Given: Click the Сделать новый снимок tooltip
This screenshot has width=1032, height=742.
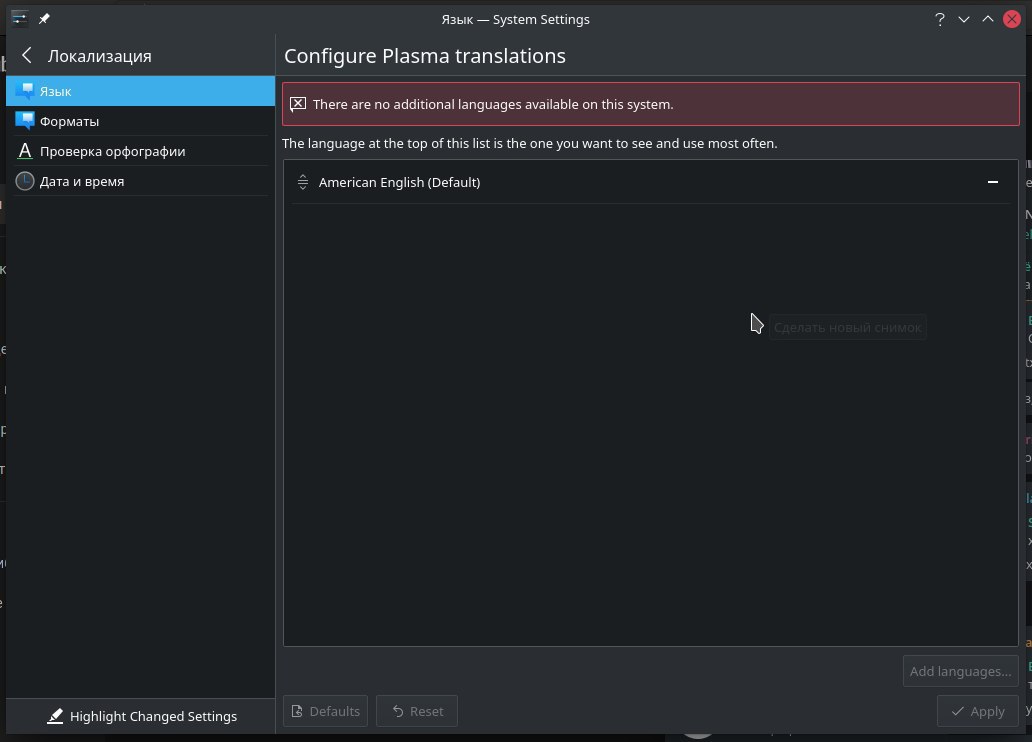Looking at the screenshot, I should [x=848, y=327].
